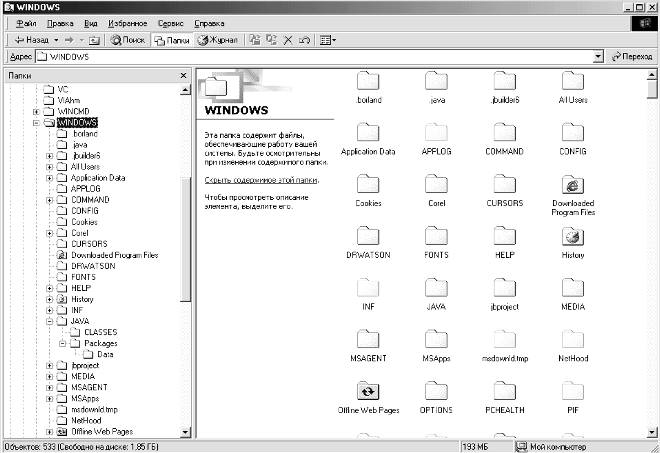Open the Избранное (Favorites) menu
Screen dimensions: 660x453
click(128, 22)
